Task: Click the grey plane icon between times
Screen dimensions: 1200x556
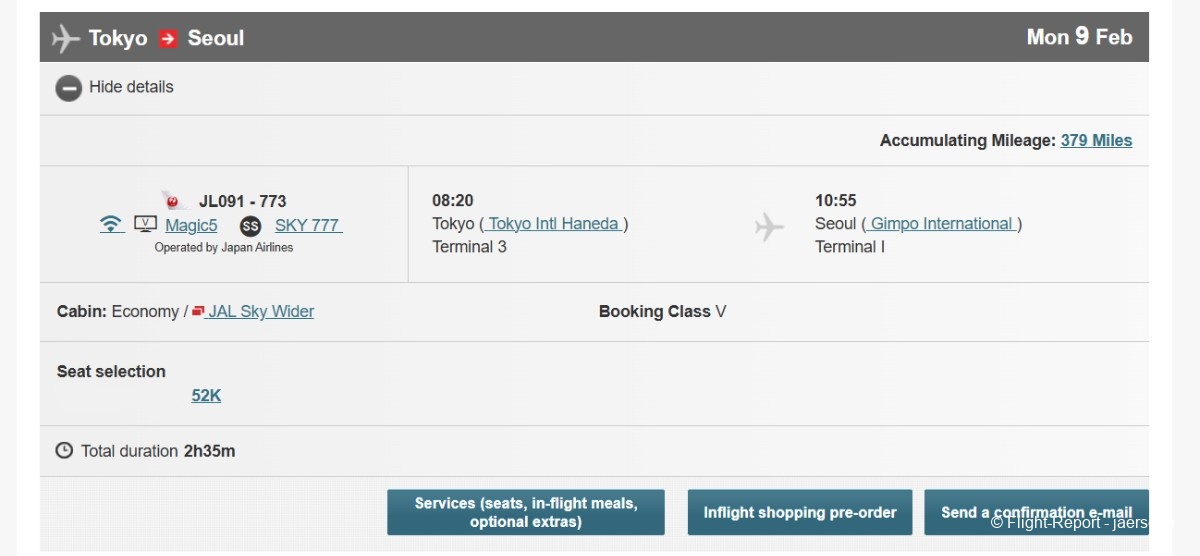Action: click(769, 227)
